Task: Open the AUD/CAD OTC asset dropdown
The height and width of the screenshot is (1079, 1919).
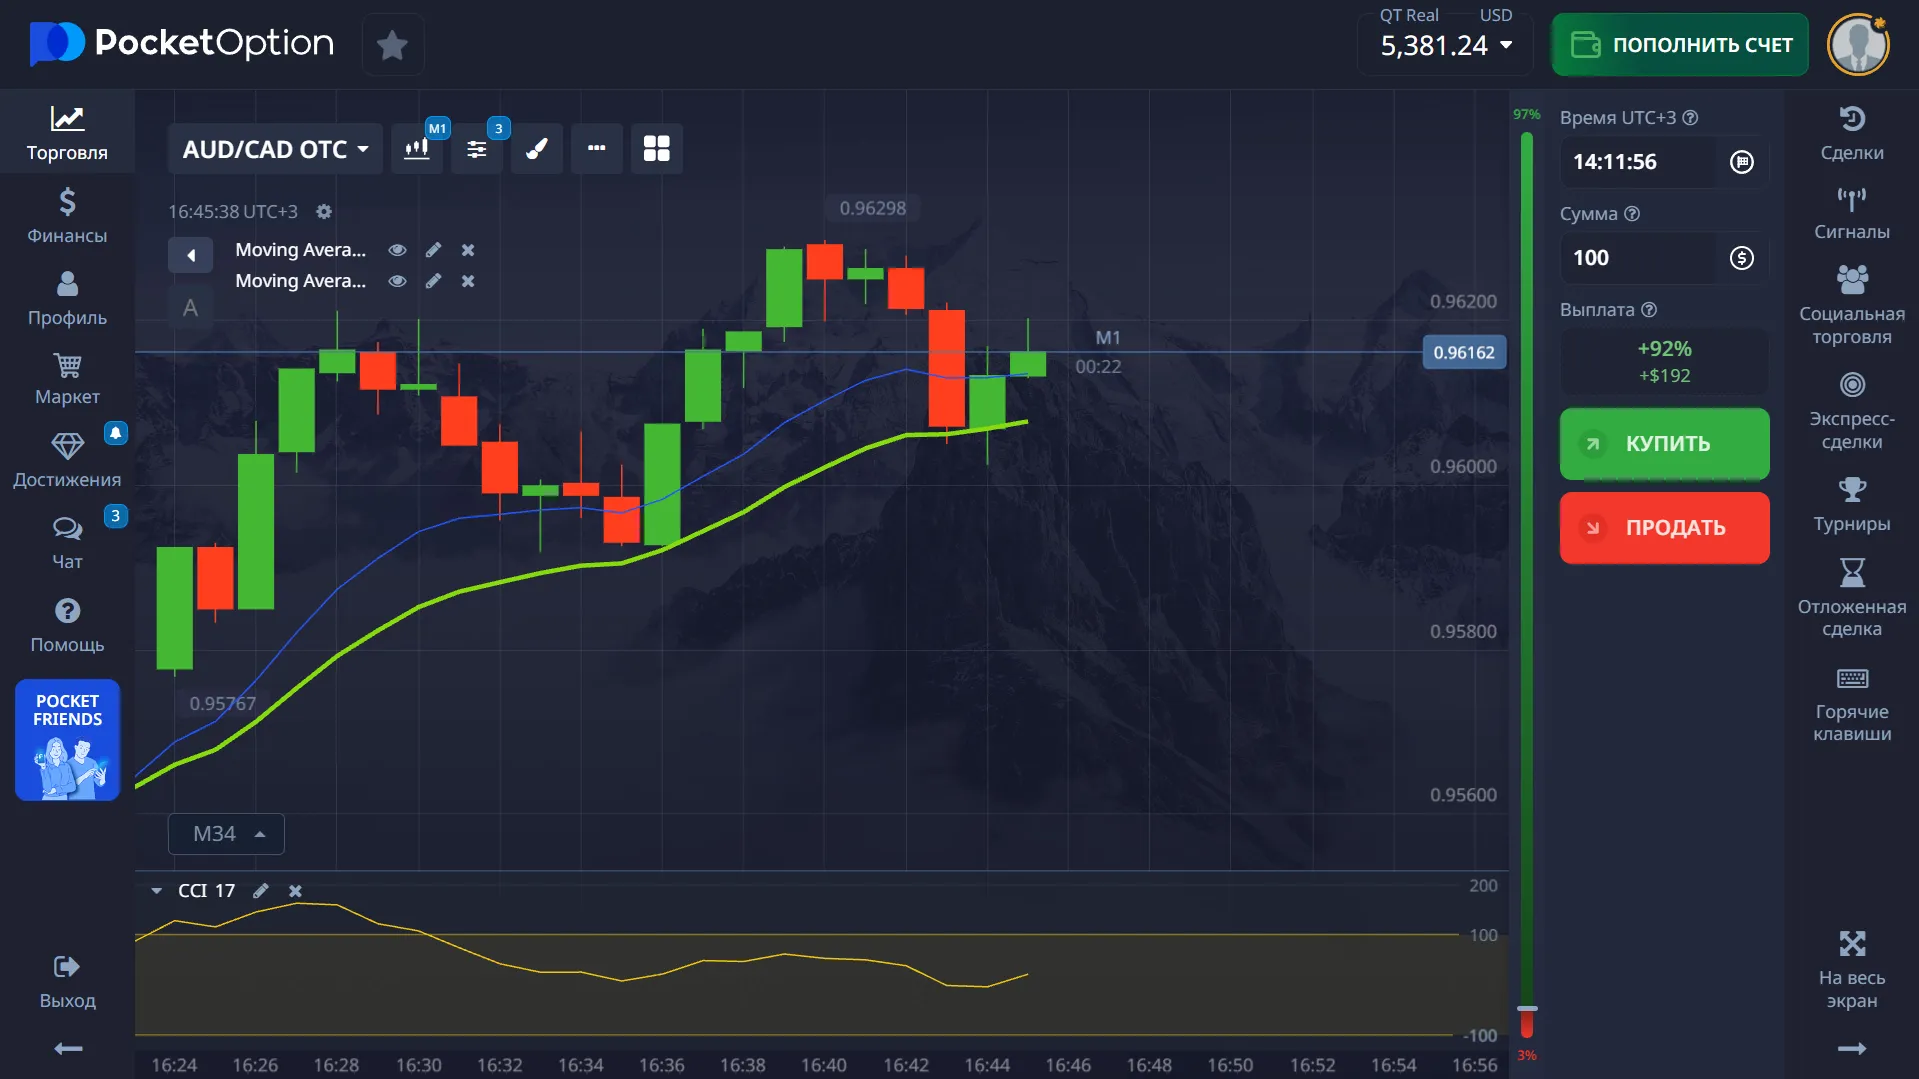Action: [275, 149]
